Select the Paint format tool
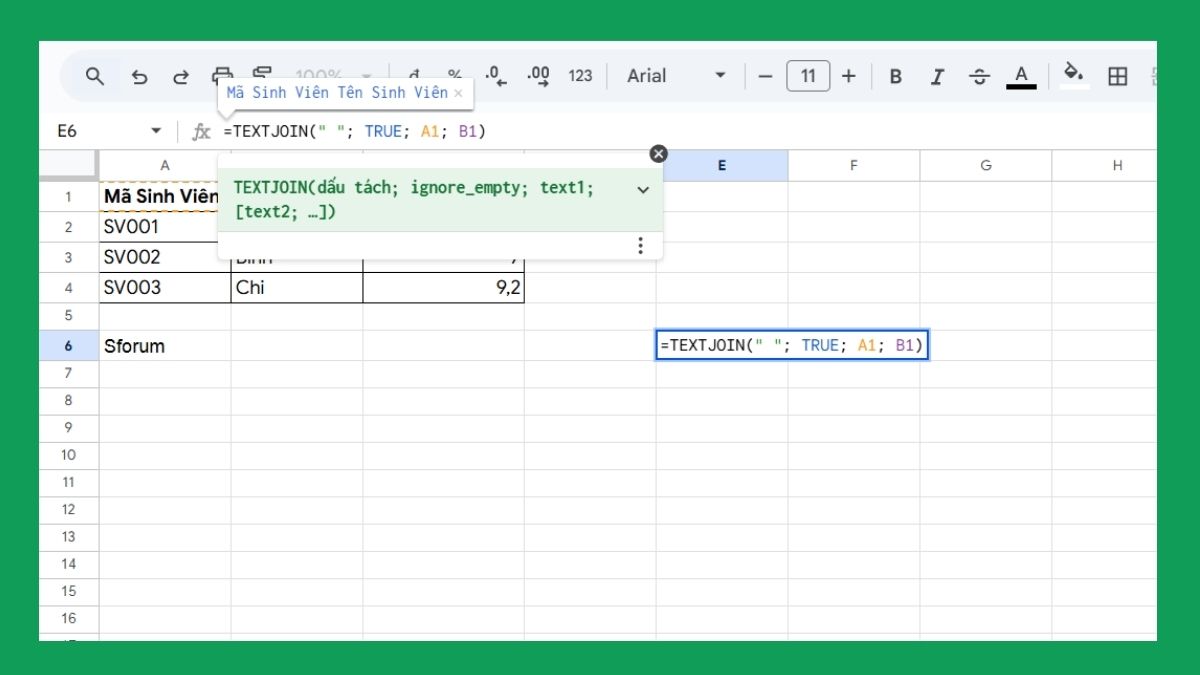 (x=263, y=75)
